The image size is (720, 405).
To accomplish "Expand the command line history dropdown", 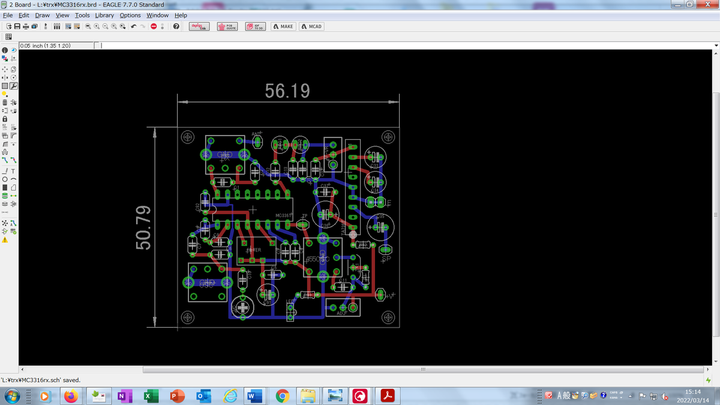I will [x=716, y=45].
